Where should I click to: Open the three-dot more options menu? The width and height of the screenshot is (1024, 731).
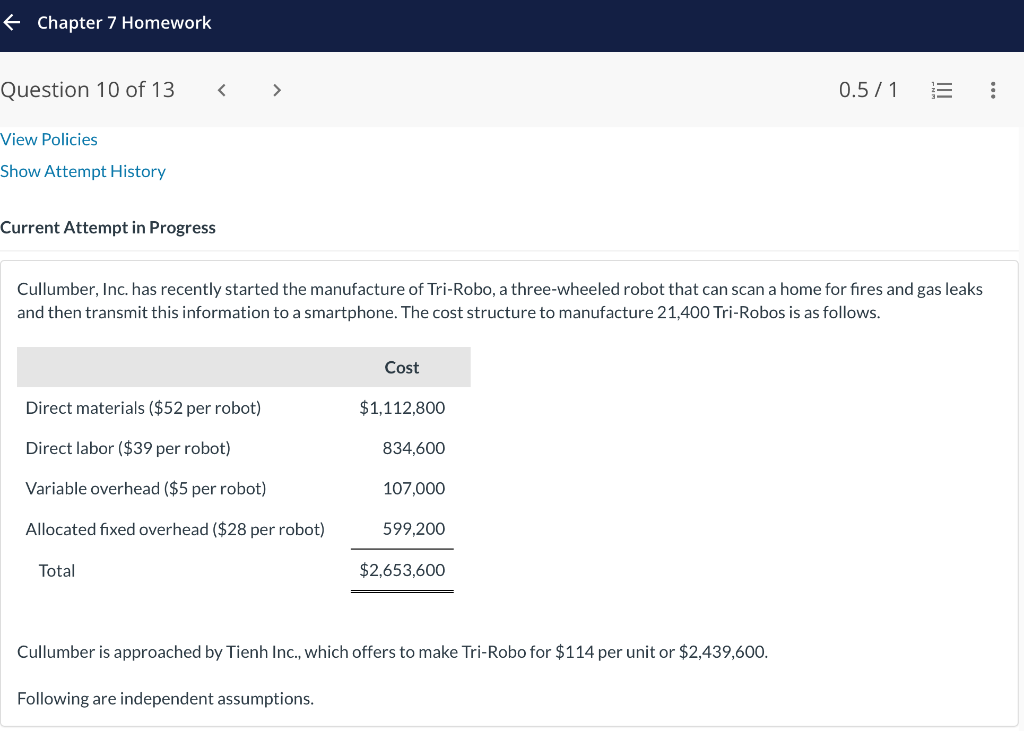coord(993,90)
